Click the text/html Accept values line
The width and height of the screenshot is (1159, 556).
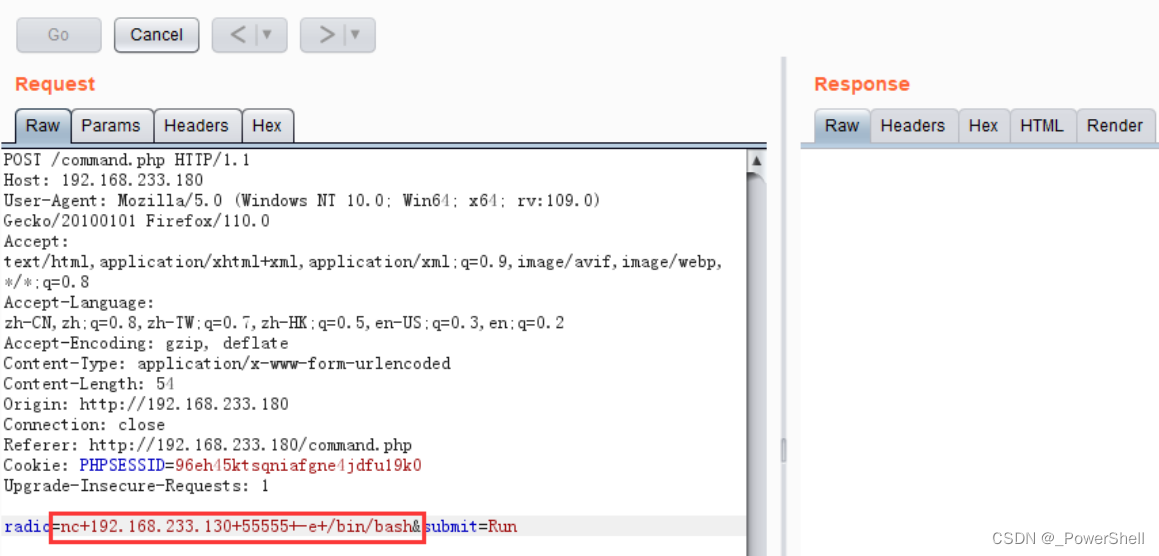tap(363, 262)
